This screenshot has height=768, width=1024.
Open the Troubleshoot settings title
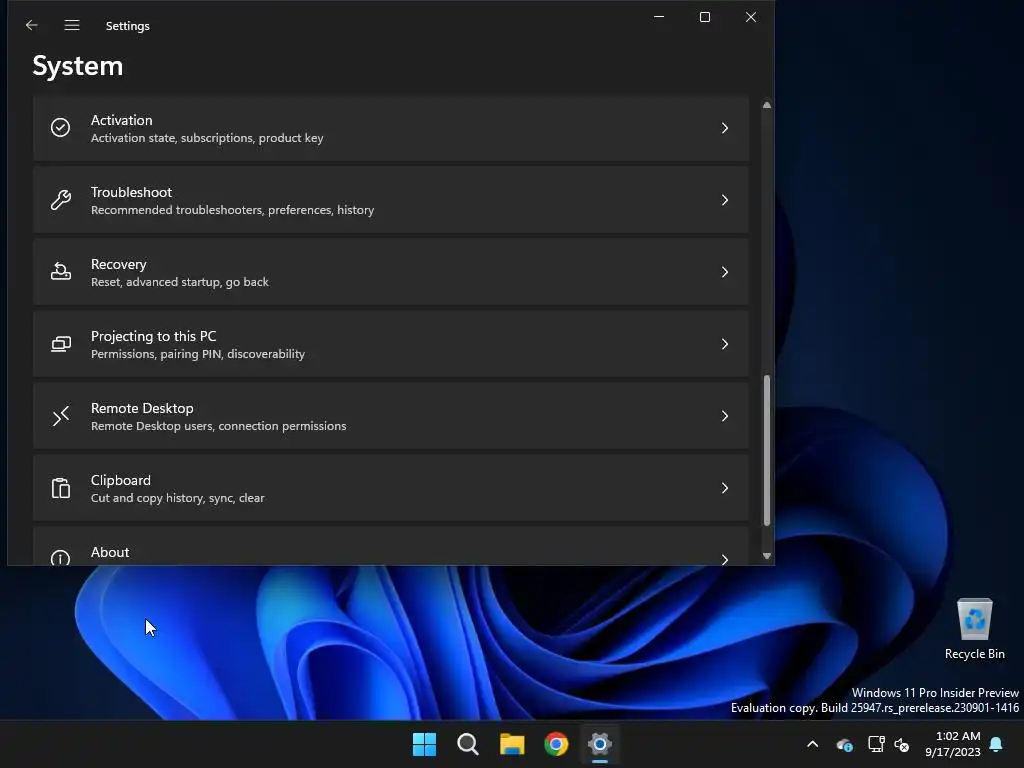131,192
